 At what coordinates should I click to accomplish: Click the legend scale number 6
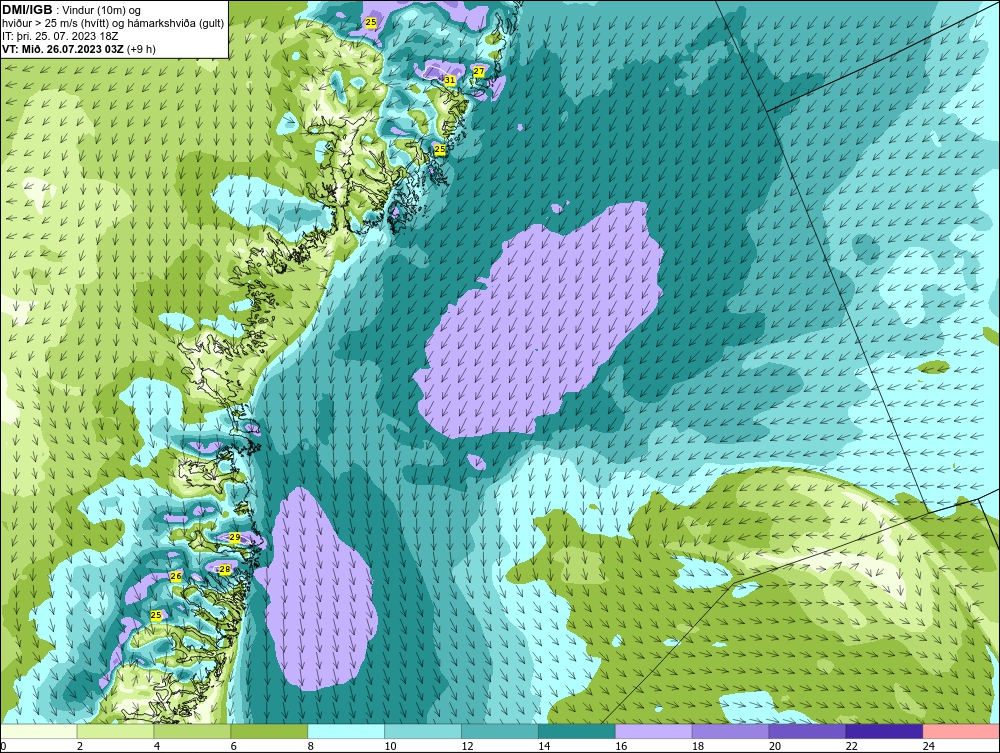[x=233, y=746]
